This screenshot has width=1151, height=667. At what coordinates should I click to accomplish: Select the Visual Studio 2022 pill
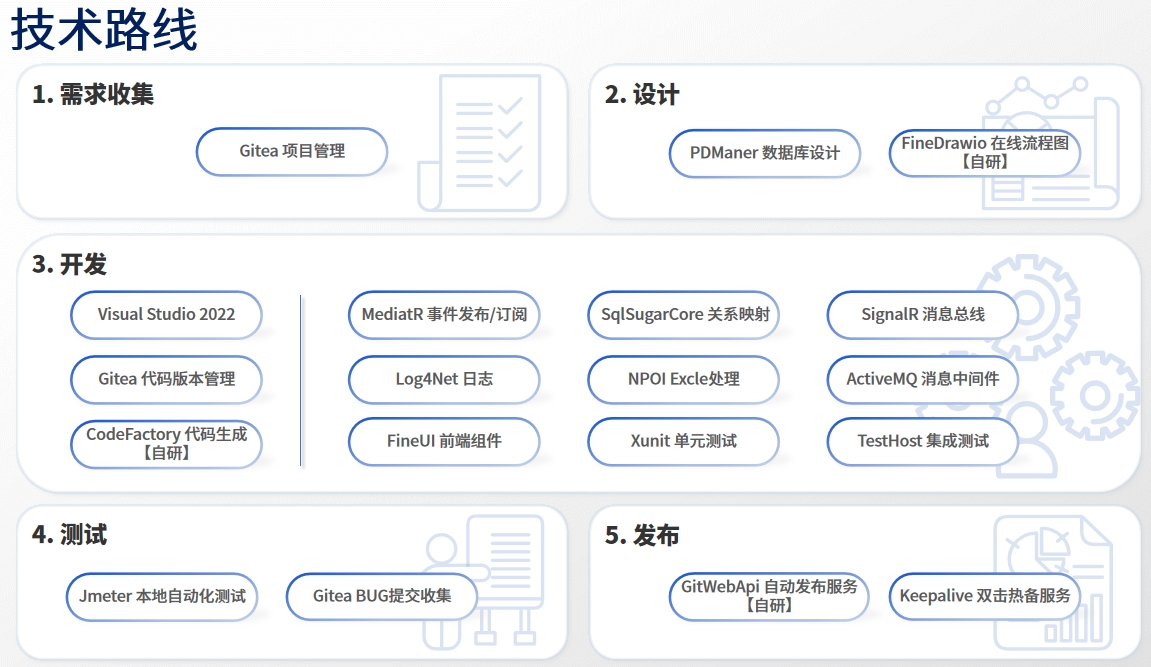(x=166, y=315)
